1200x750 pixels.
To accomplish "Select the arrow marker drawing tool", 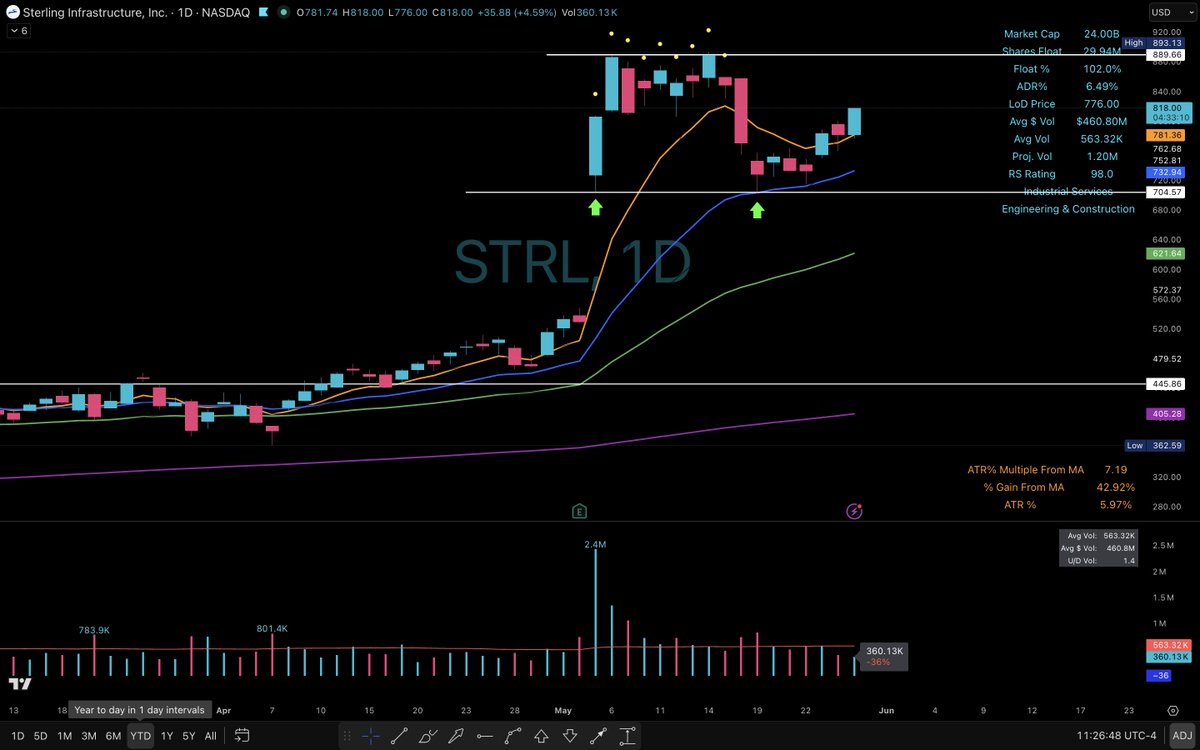I will click(456, 736).
